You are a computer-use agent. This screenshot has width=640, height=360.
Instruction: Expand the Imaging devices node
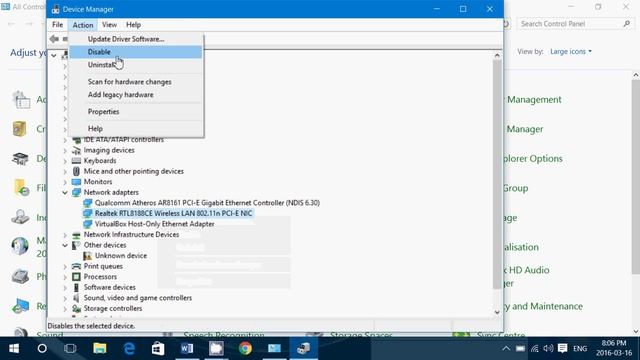coord(65,151)
